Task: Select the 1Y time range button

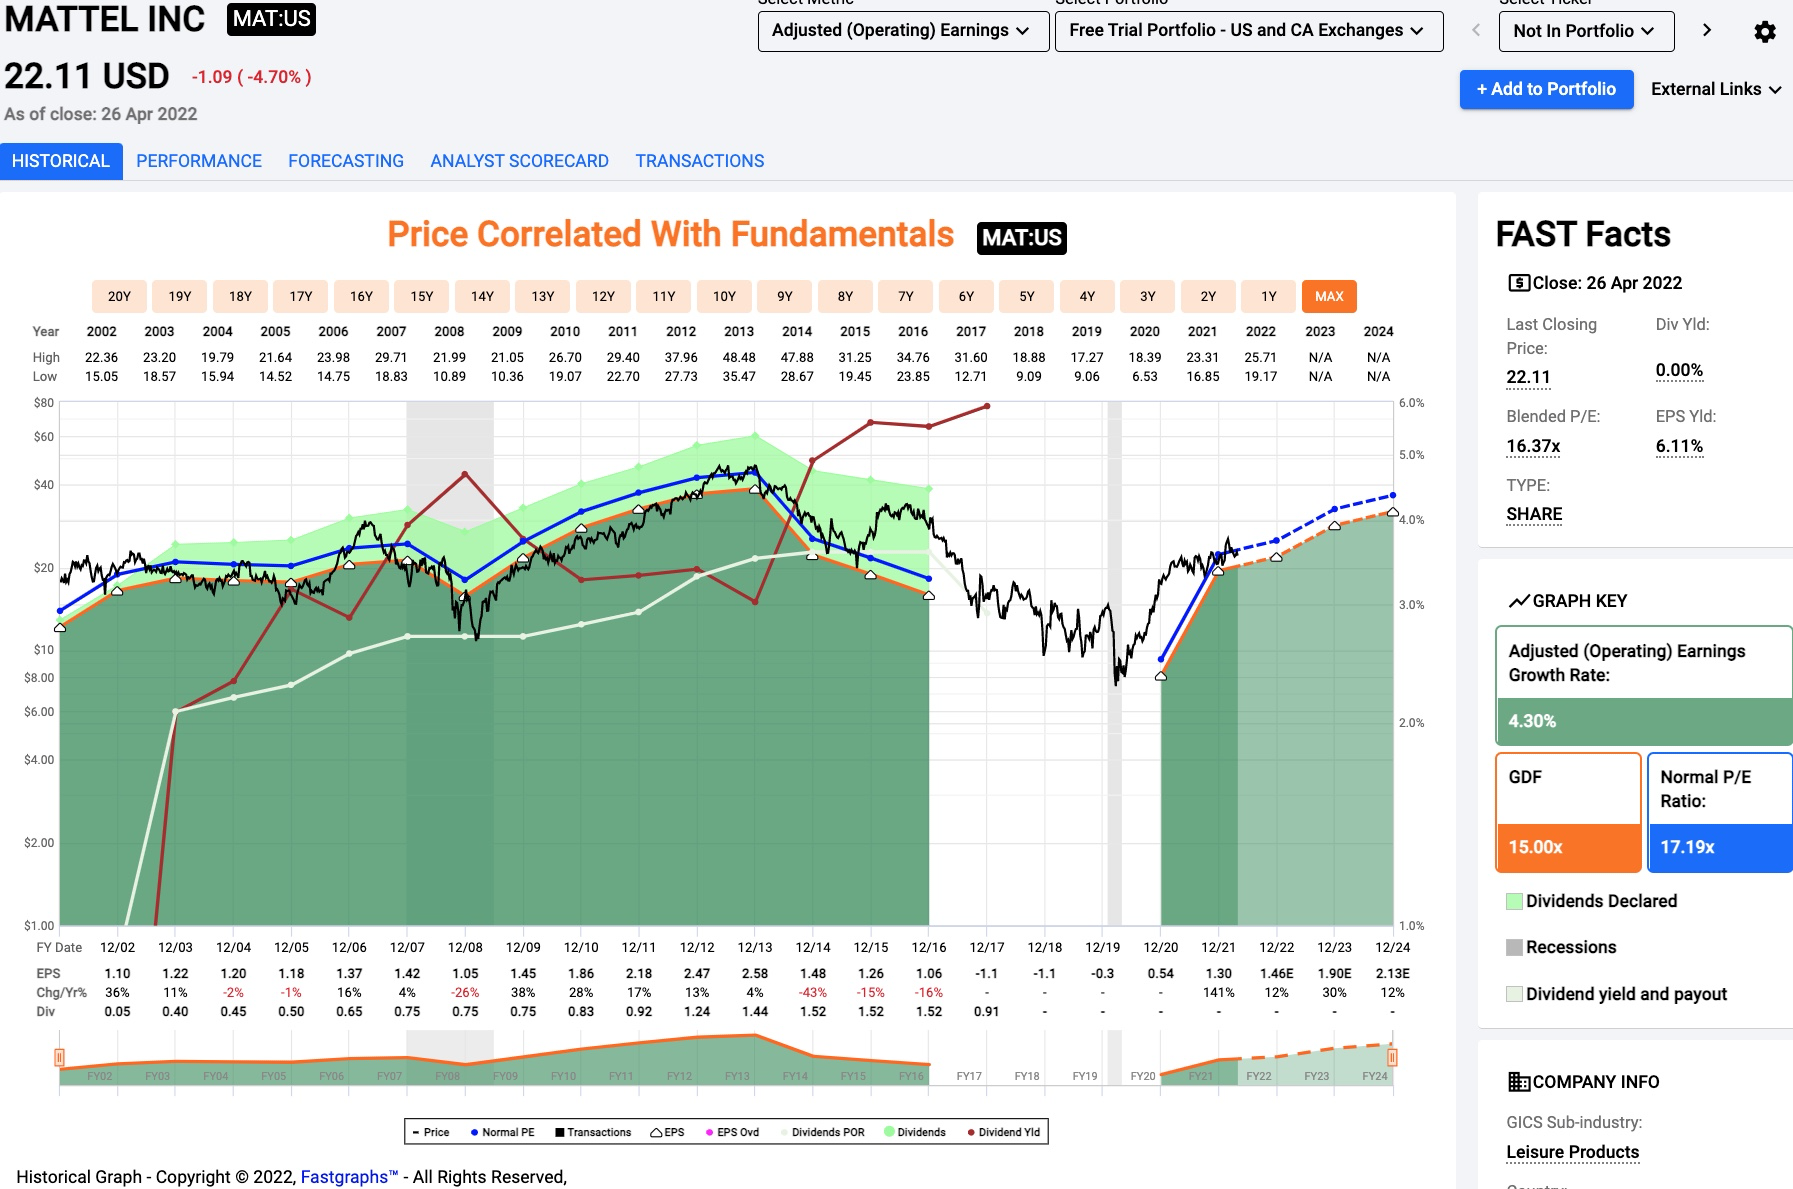Action: coord(1269,296)
